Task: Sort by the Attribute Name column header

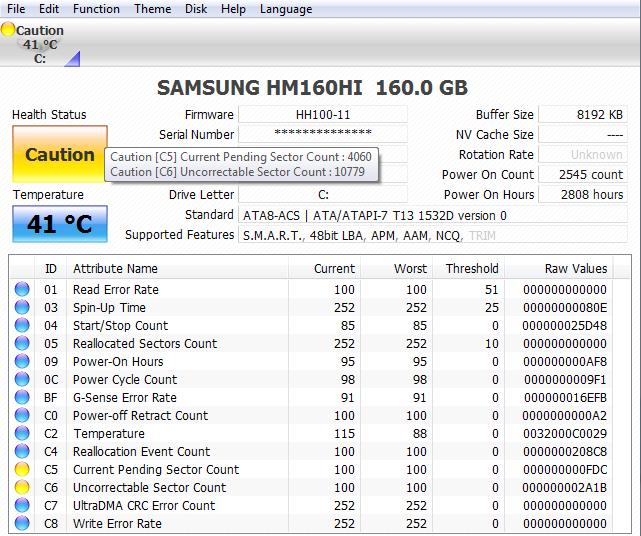Action: (177, 269)
